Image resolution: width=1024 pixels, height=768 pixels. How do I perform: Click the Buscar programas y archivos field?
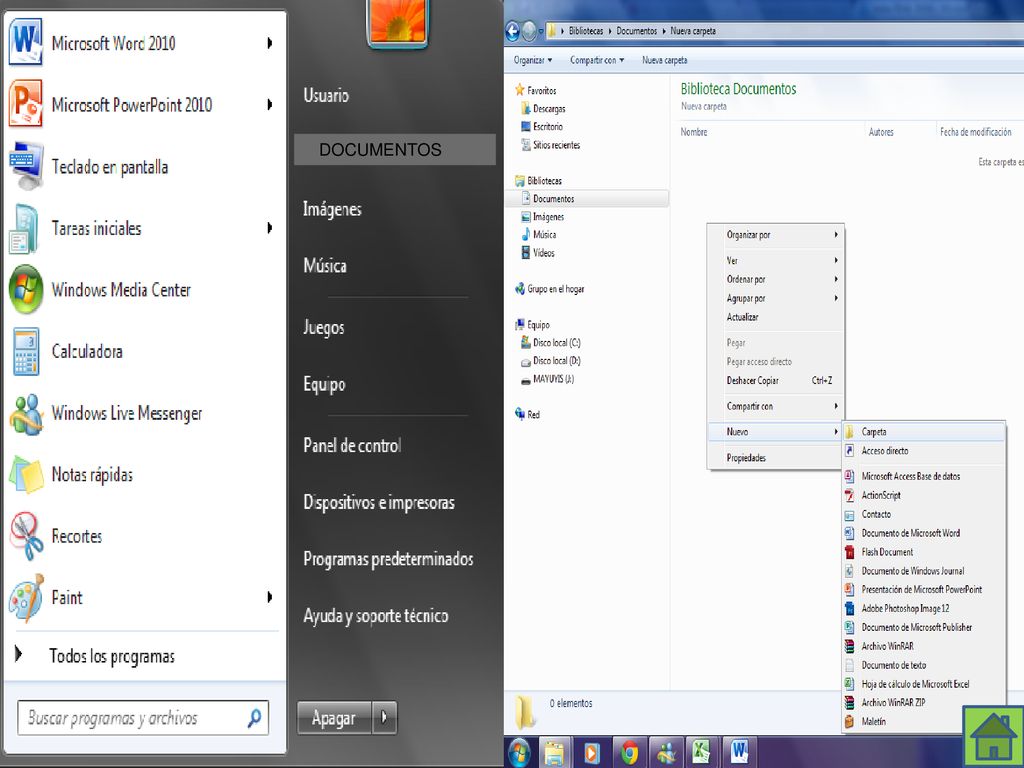click(x=143, y=718)
